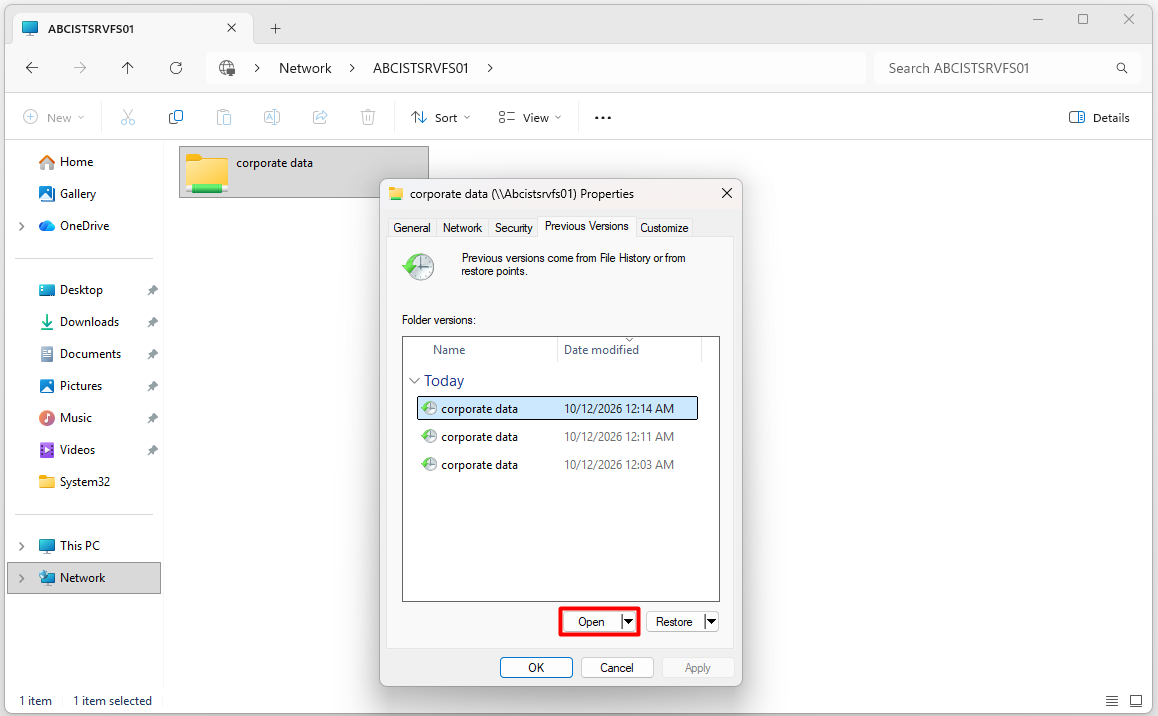Open the View dropdown menu
This screenshot has width=1158, height=716.
530,117
